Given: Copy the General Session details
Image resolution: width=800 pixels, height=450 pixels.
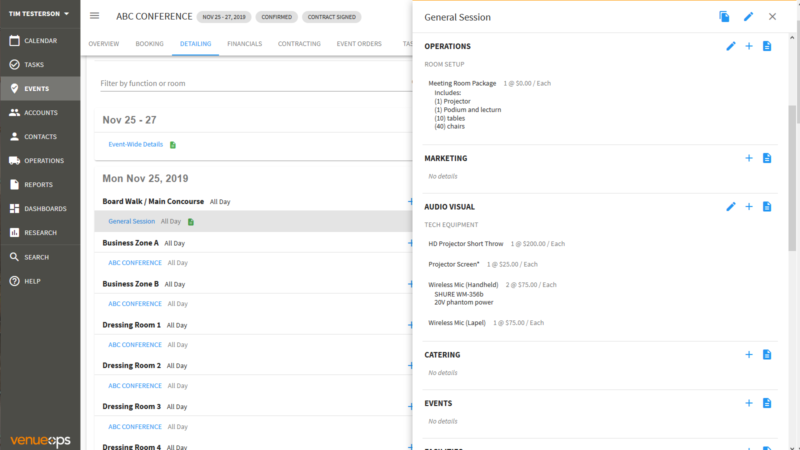Looking at the screenshot, I should tap(724, 17).
